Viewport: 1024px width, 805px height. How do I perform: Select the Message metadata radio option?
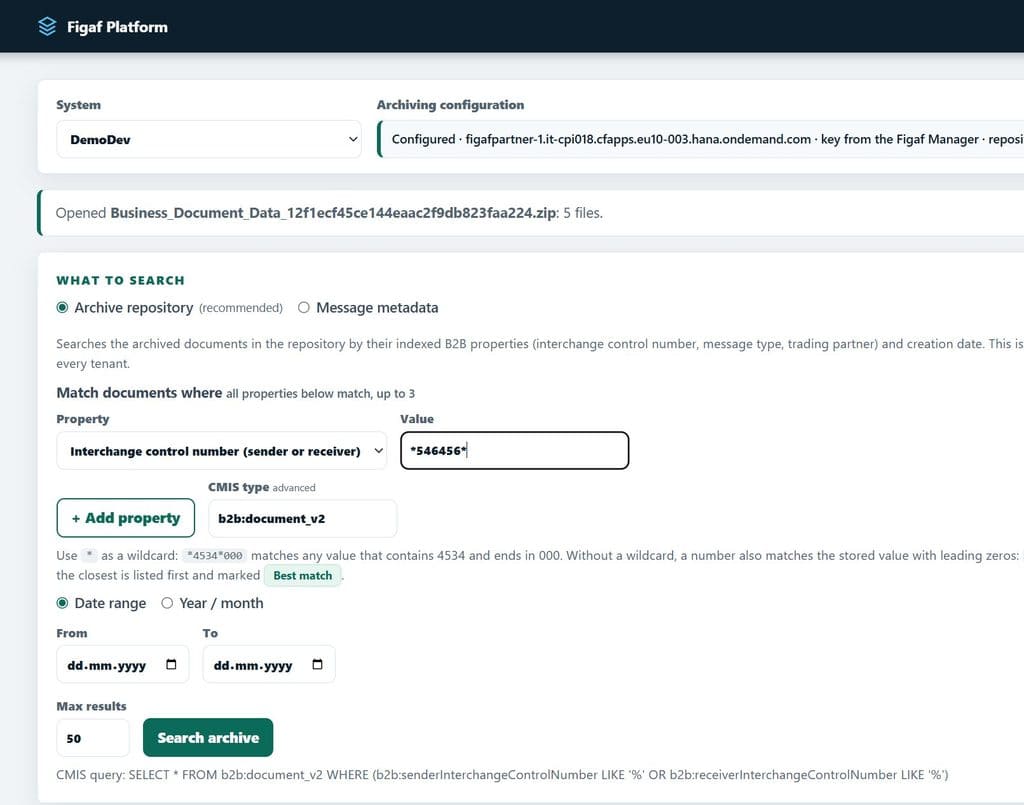(x=304, y=308)
